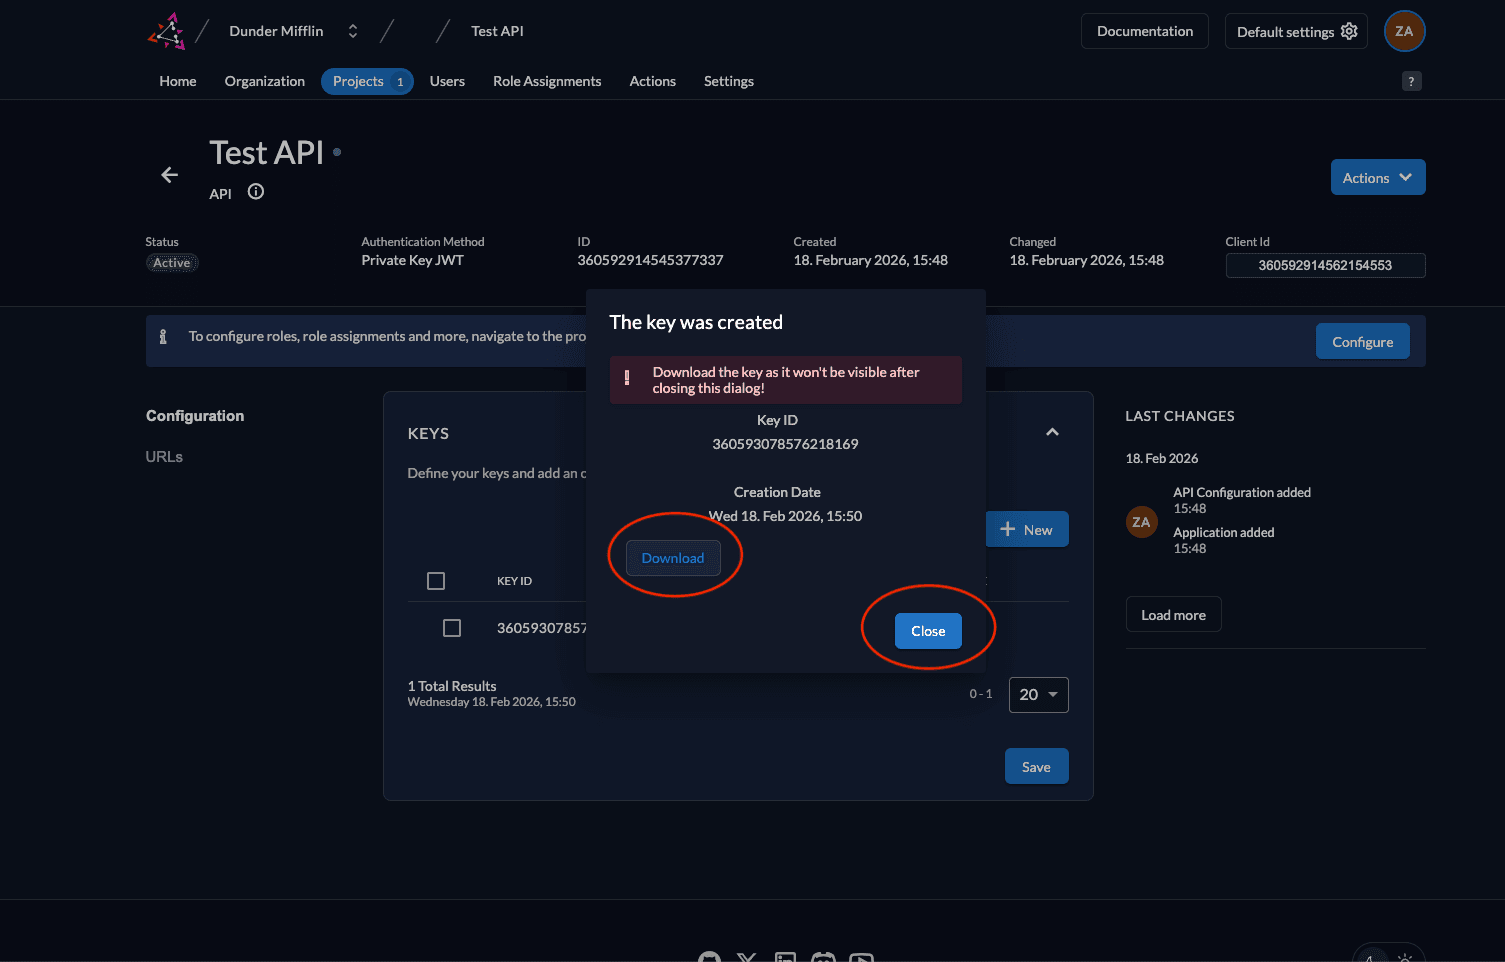The height and width of the screenshot is (962, 1505).
Task: Go back using the left arrow icon
Action: (170, 175)
